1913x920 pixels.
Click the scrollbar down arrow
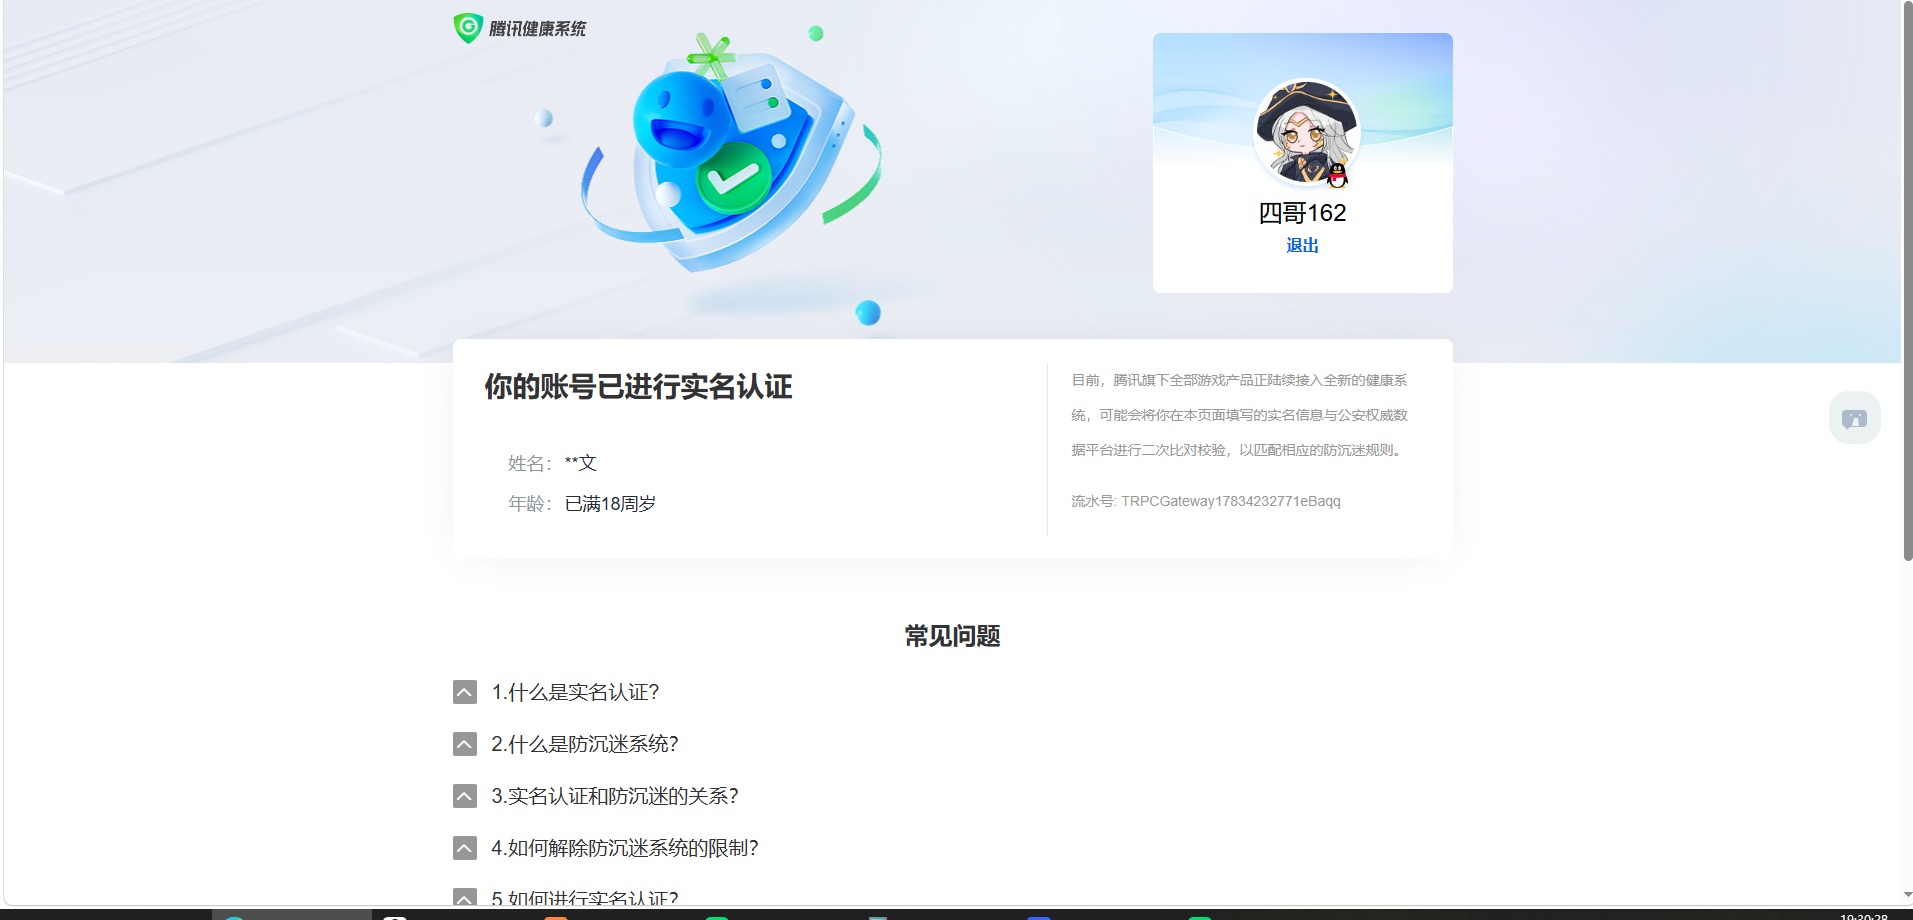[1907, 896]
